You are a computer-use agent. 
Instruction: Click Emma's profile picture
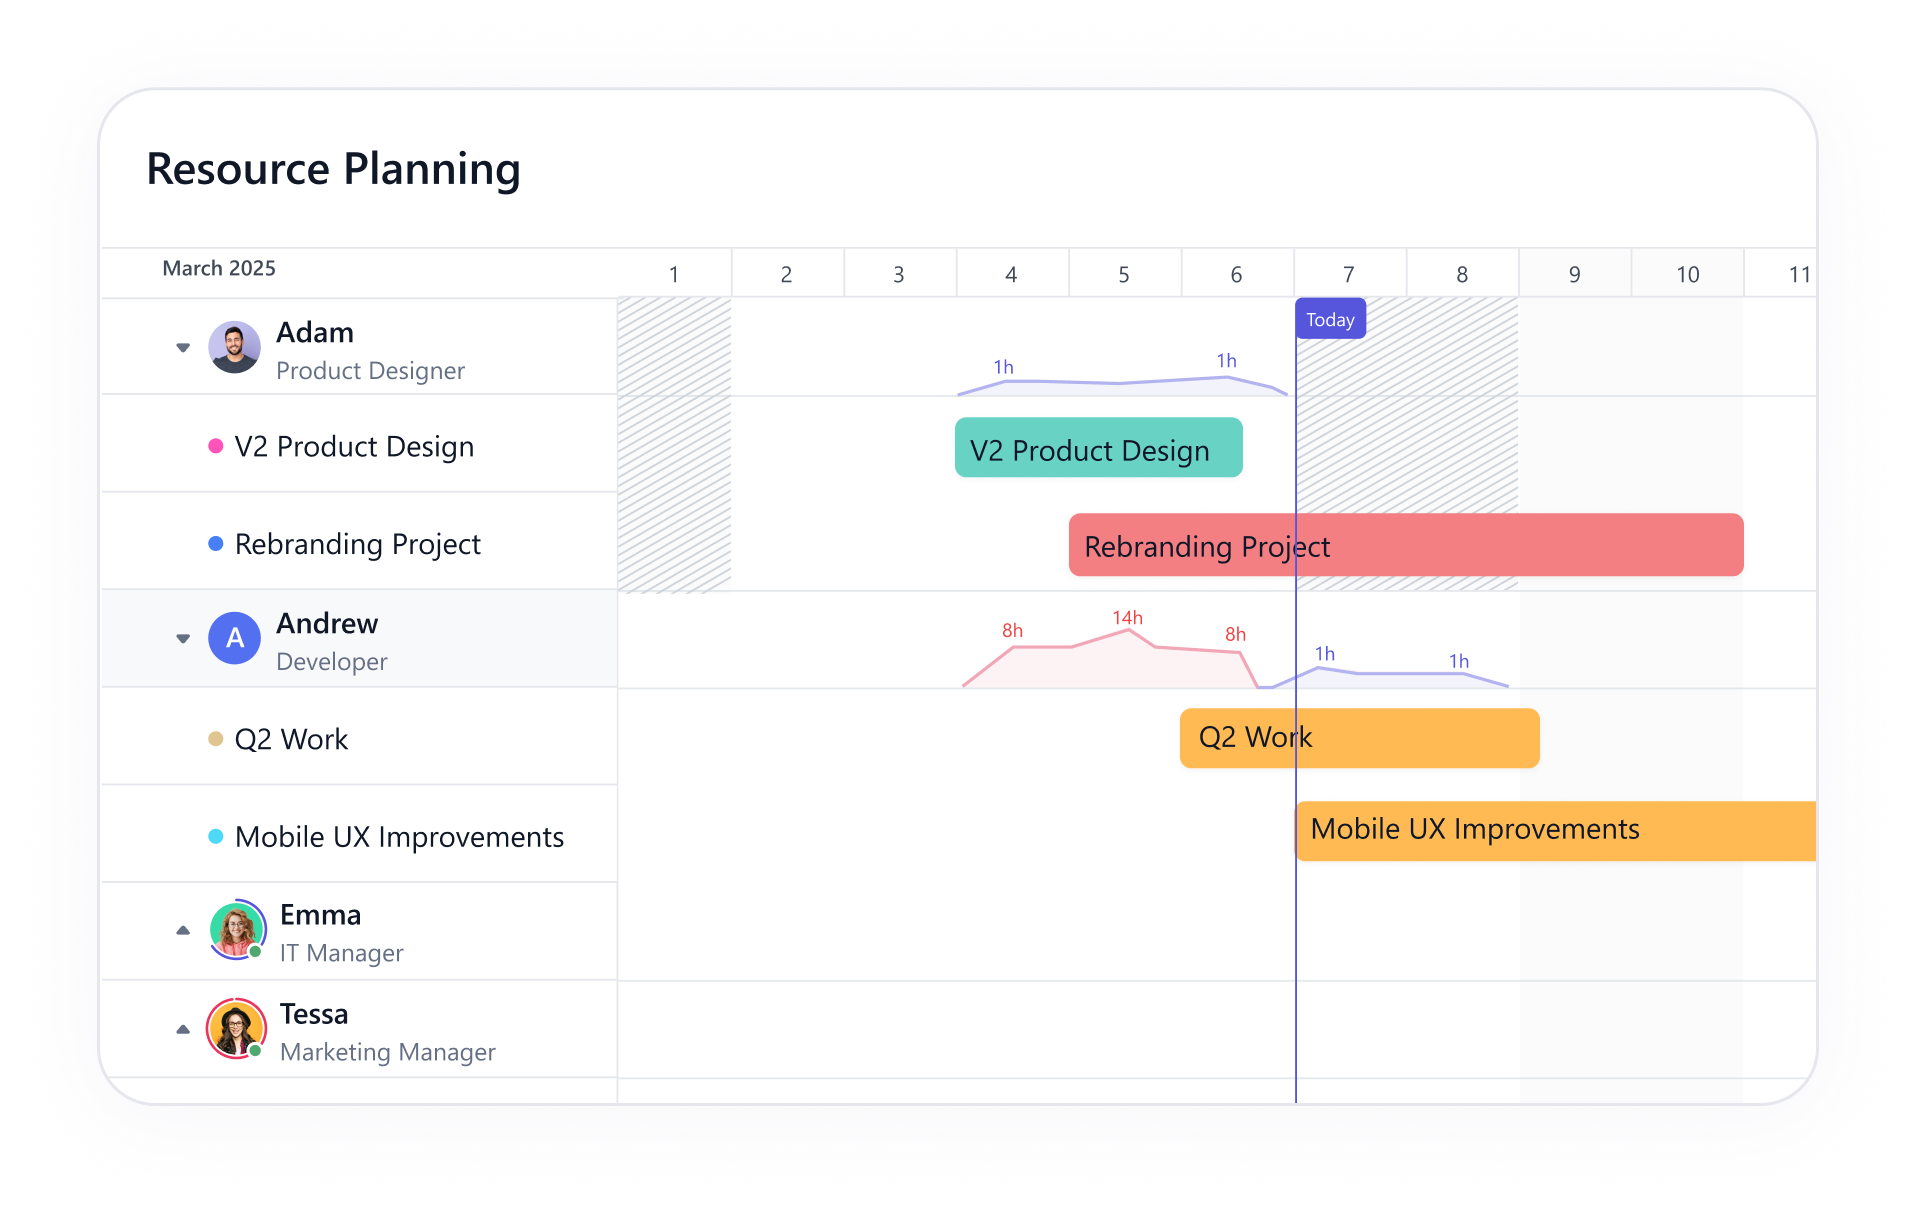[236, 930]
